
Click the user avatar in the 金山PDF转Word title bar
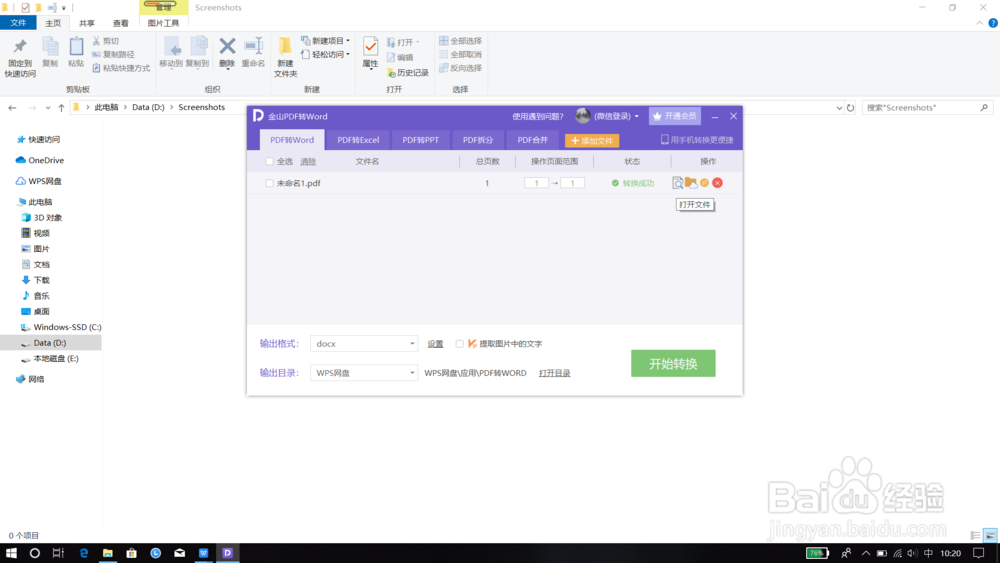click(582, 115)
